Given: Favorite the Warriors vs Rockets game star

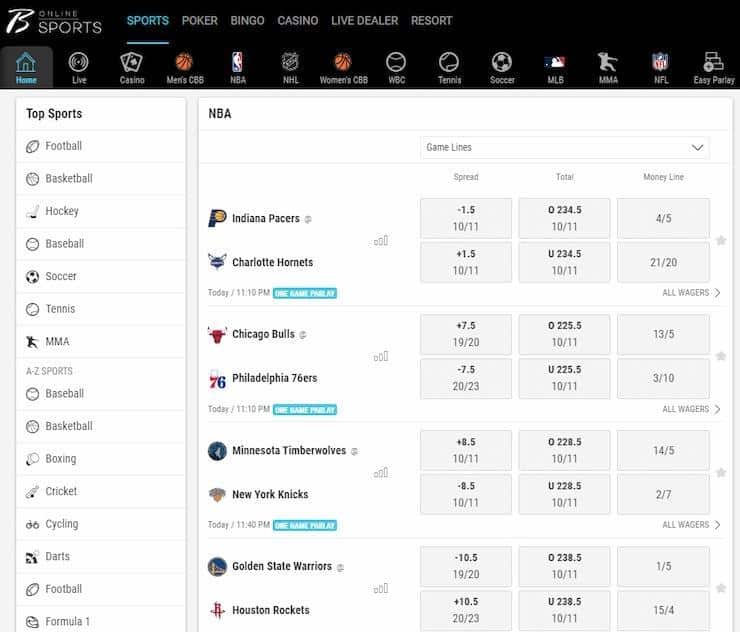Looking at the screenshot, I should point(721,588).
